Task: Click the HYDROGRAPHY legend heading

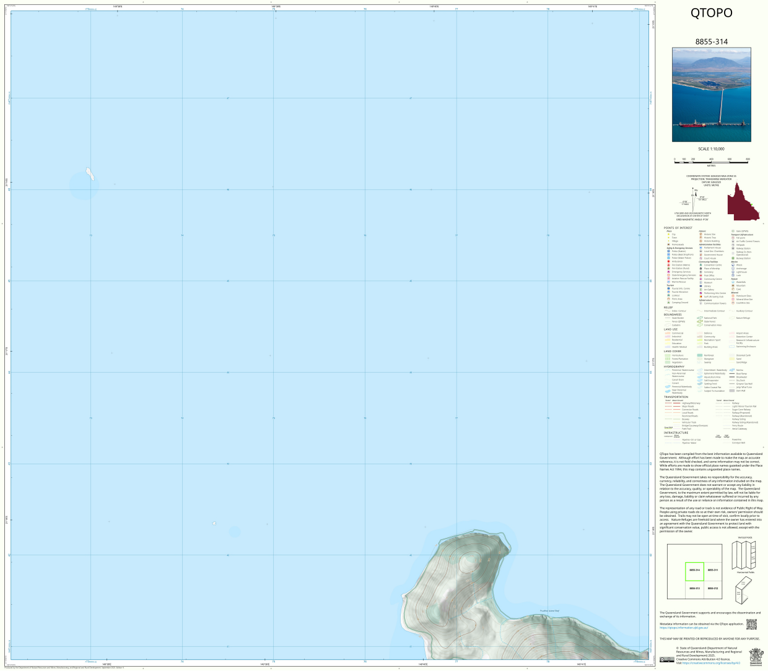Action: (x=674, y=366)
